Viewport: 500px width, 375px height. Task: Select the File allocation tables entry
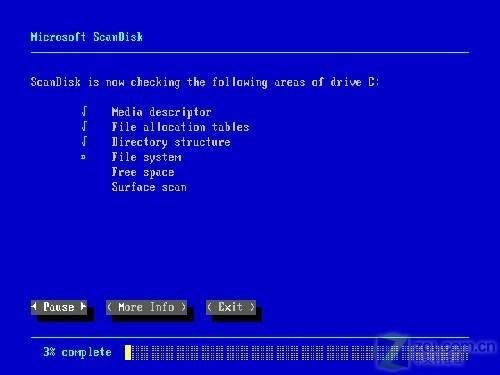click(x=180, y=127)
